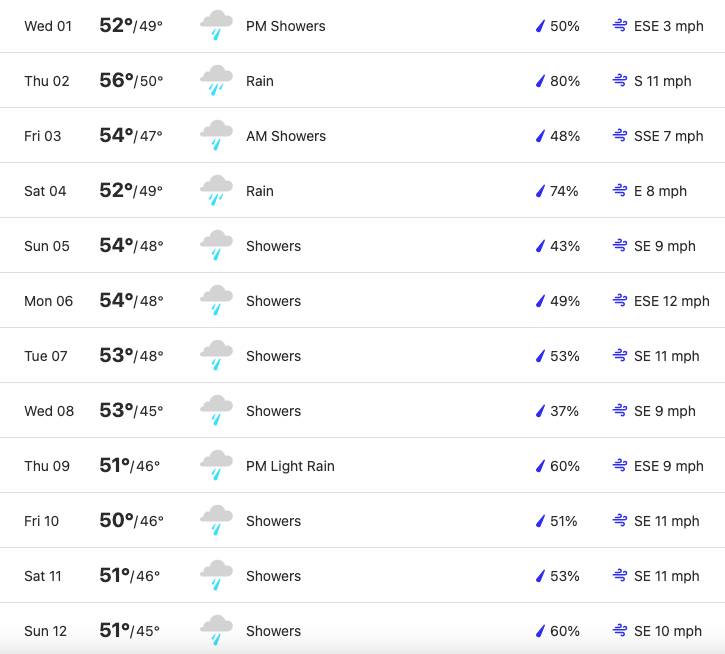Click the 50°/46° temperature for Fri 10
Screen dimensions: 725x654
[131, 520]
